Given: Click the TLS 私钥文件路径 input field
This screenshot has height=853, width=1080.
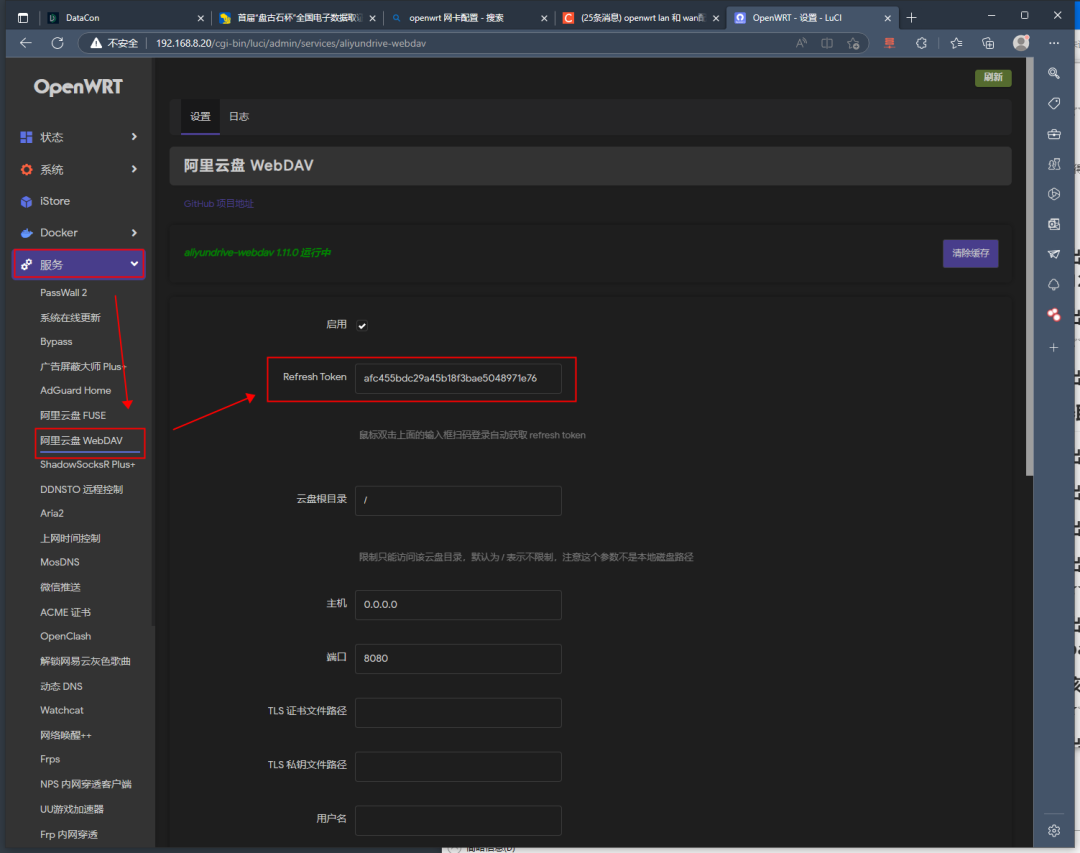Looking at the screenshot, I should [458, 766].
